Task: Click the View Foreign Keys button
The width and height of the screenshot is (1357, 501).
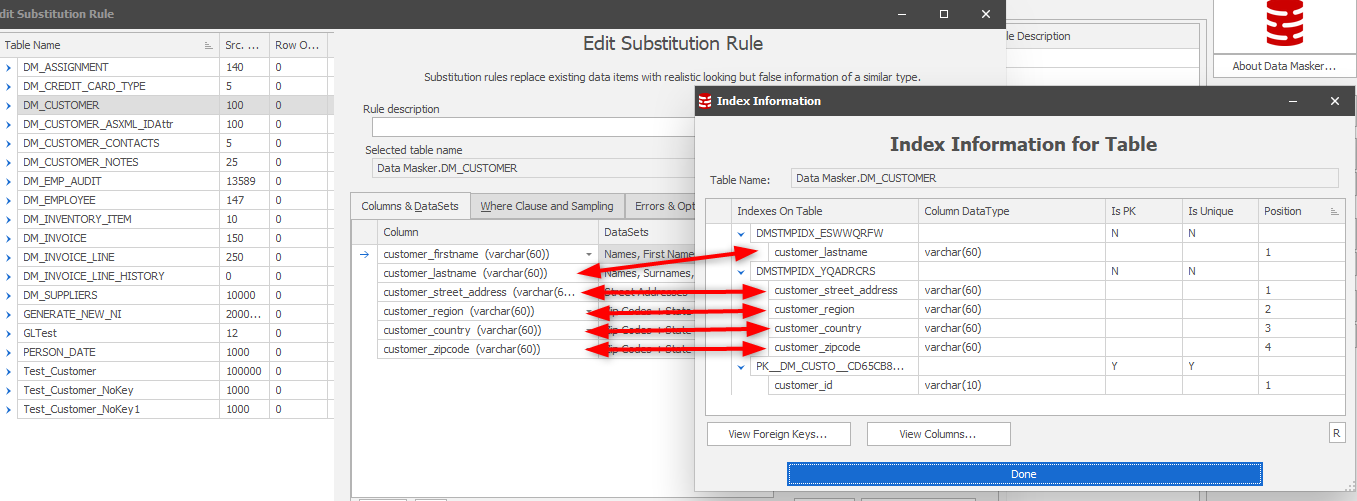Action: click(x=779, y=434)
